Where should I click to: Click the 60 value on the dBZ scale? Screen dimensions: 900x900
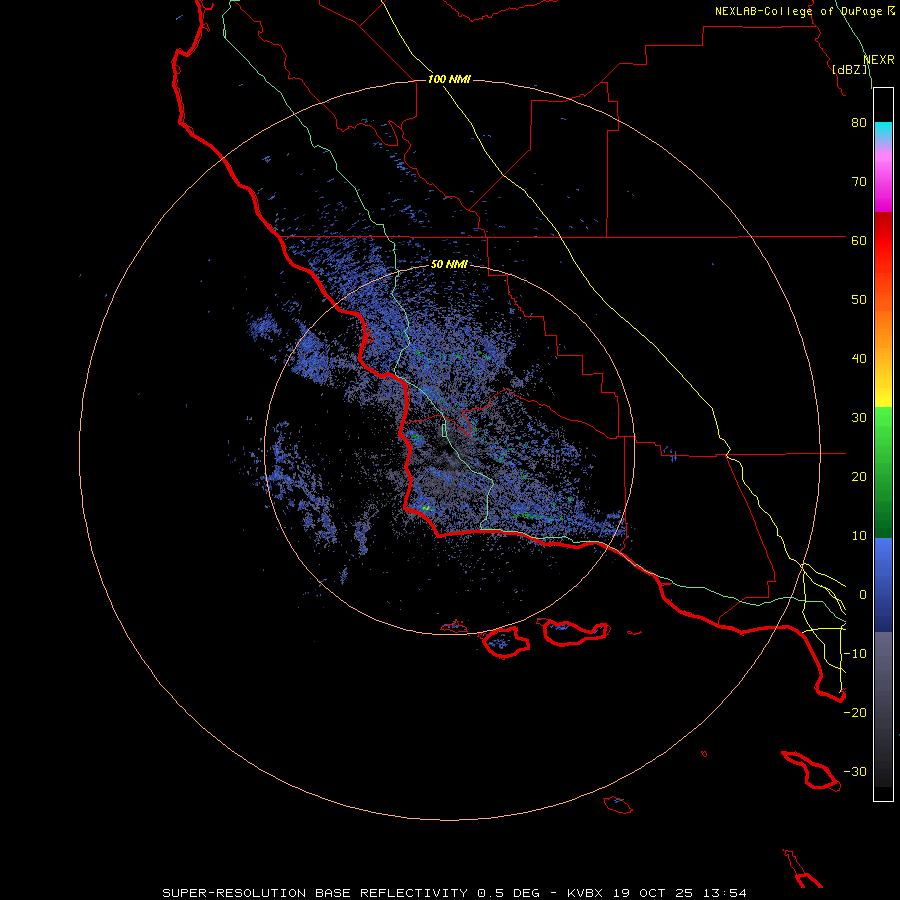click(x=859, y=240)
